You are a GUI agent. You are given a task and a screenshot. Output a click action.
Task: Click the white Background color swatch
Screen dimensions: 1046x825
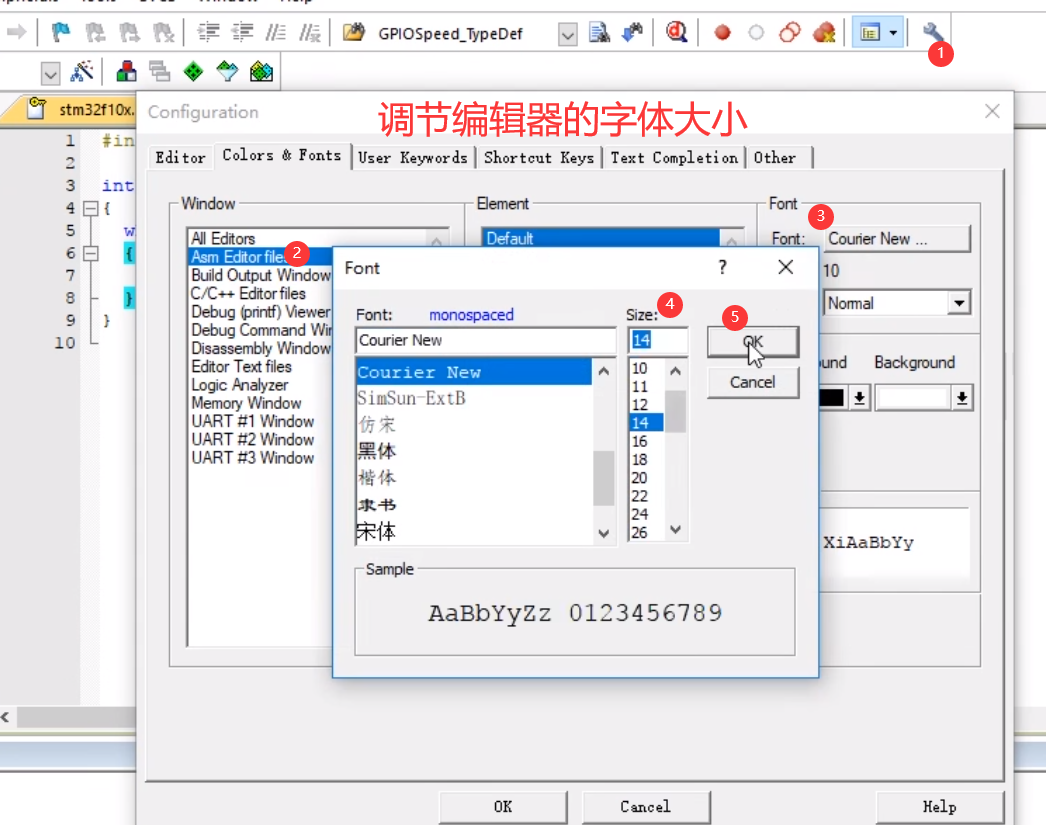point(913,398)
